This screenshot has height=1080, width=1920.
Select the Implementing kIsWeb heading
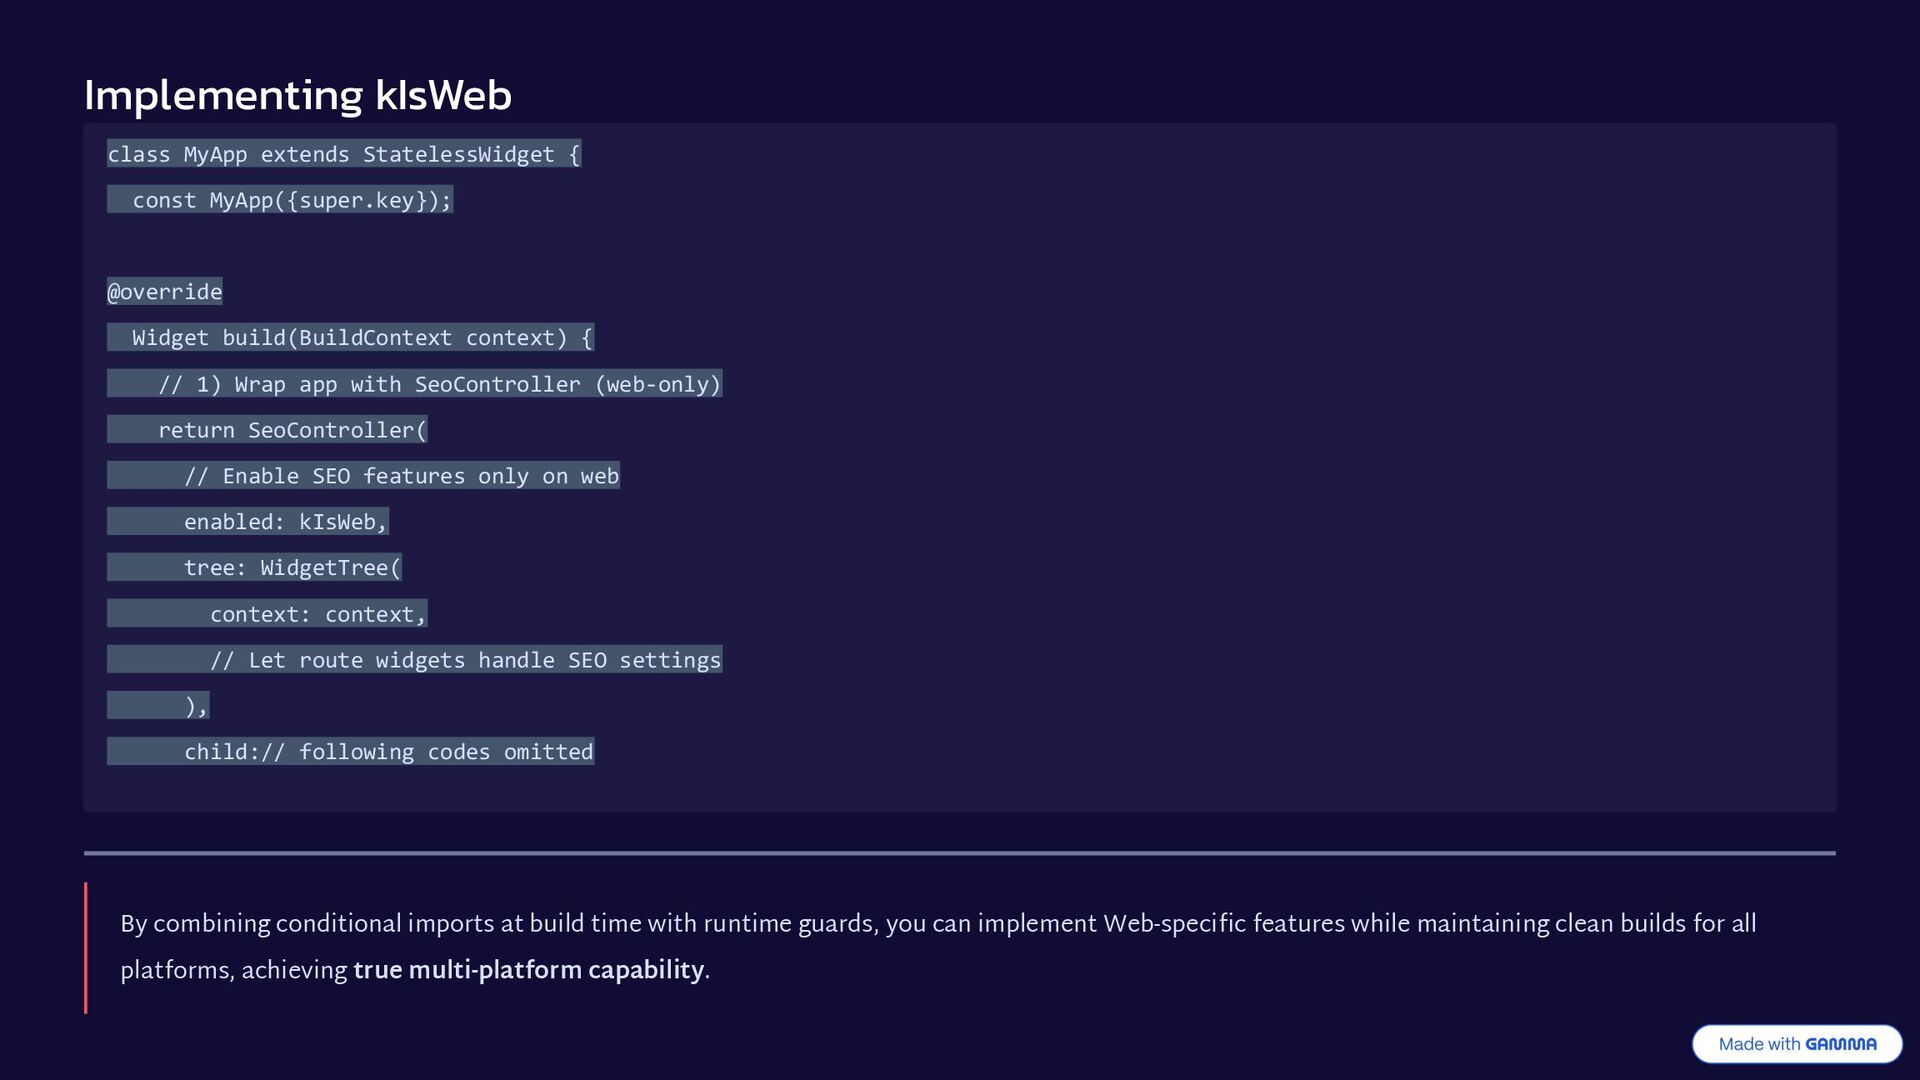click(x=298, y=95)
